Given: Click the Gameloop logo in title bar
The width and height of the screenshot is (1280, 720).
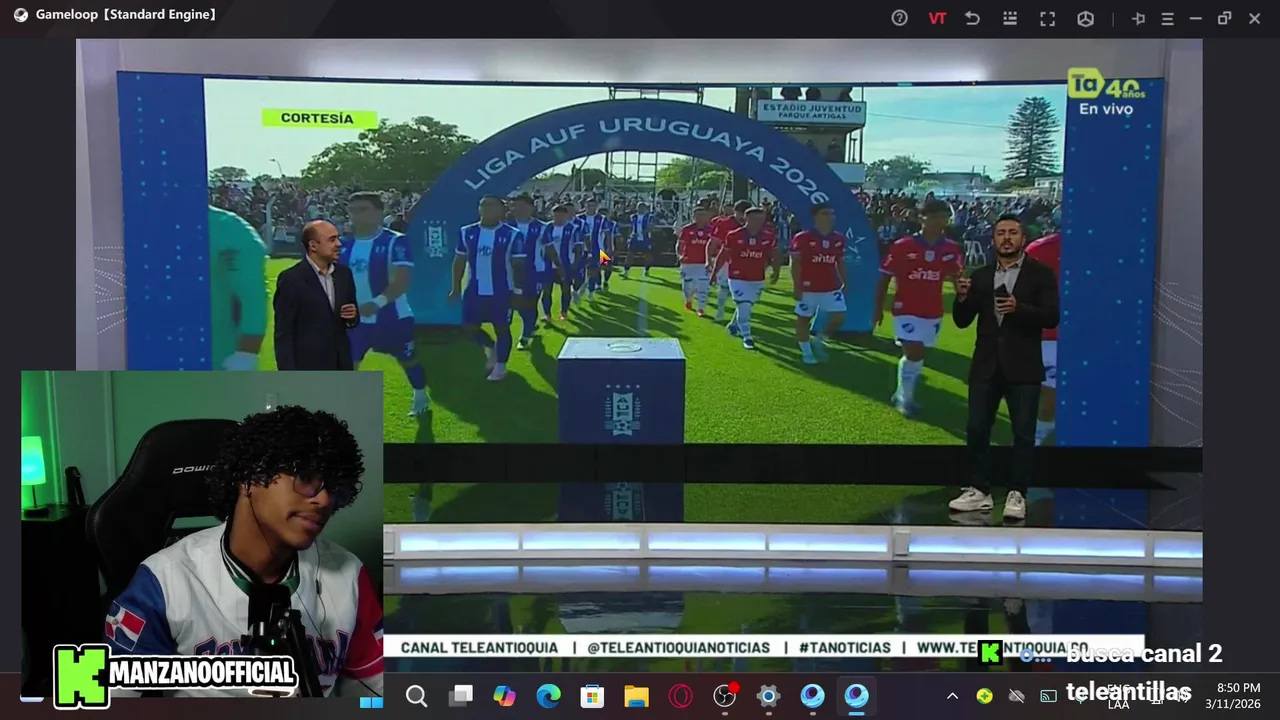Looking at the screenshot, I should coord(21,15).
